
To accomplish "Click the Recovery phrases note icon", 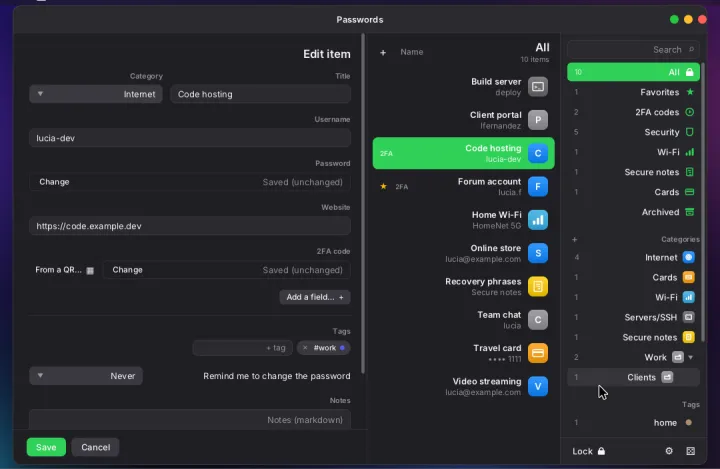I will pos(538,287).
